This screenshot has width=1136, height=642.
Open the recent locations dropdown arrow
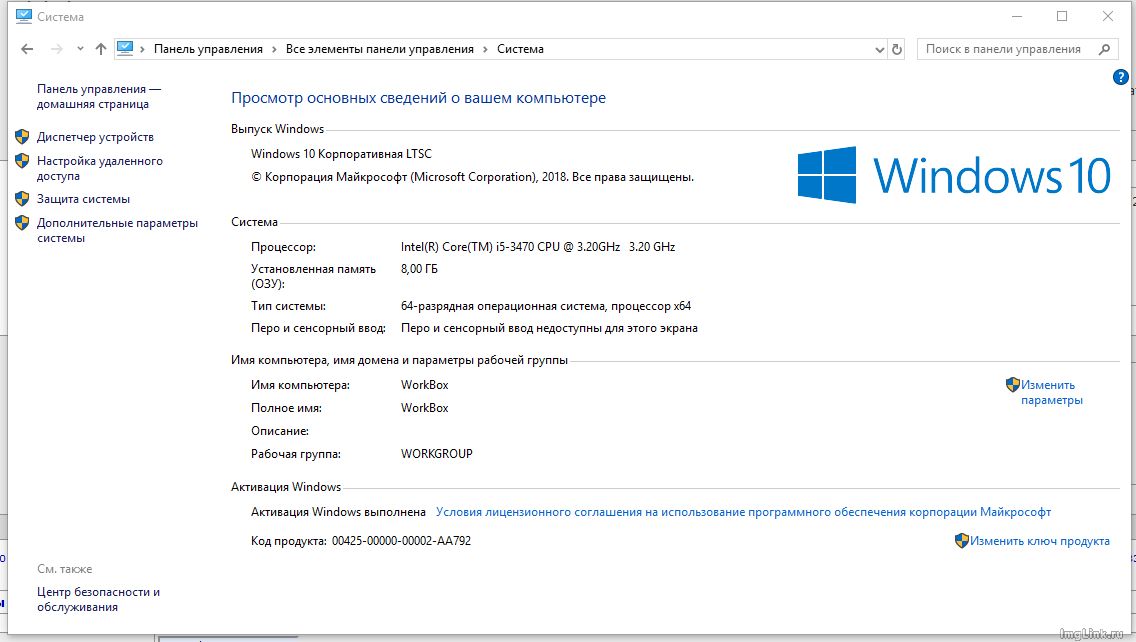[x=80, y=49]
